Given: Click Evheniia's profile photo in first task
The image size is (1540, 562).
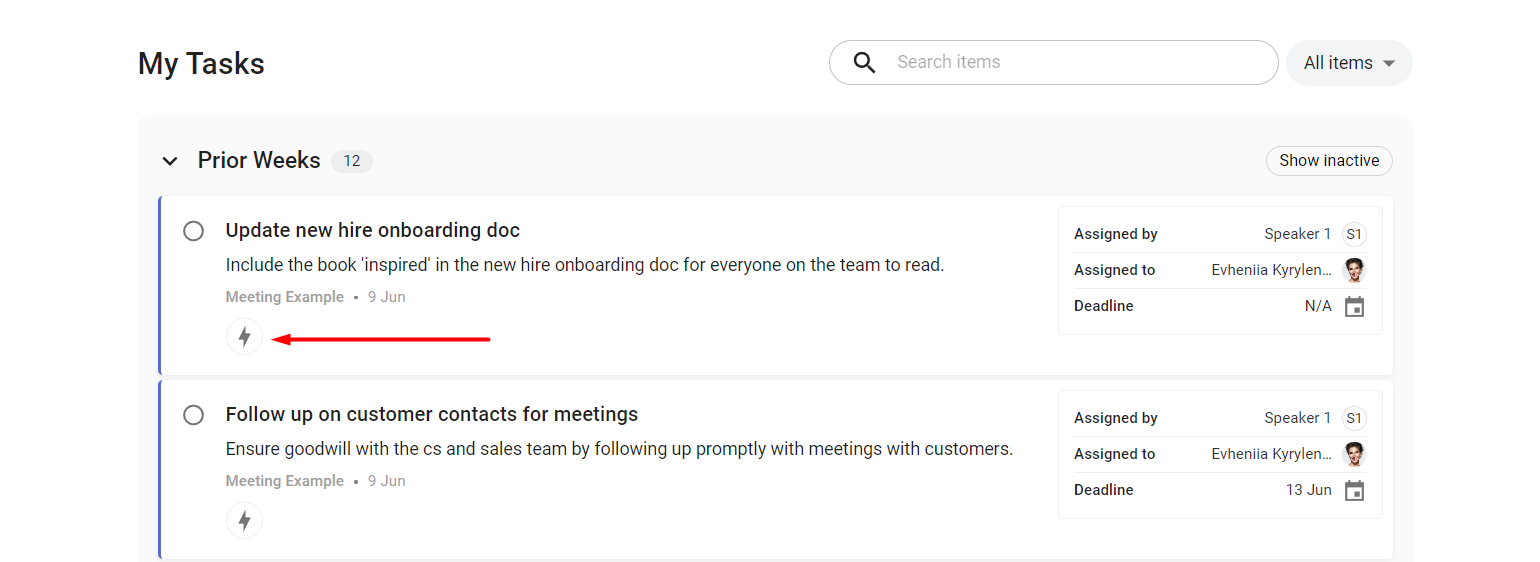Looking at the screenshot, I should tap(1354, 270).
